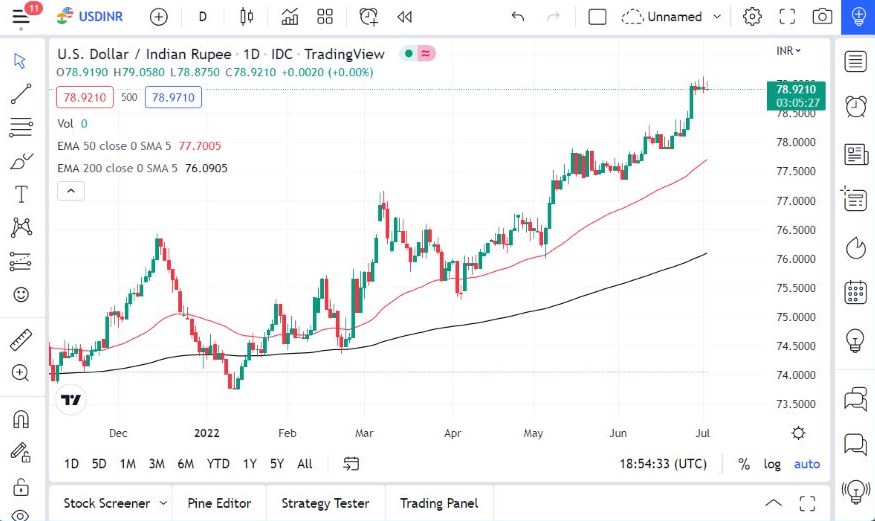Open the hotlists panel
The image size is (875, 521).
pyautogui.click(x=855, y=248)
